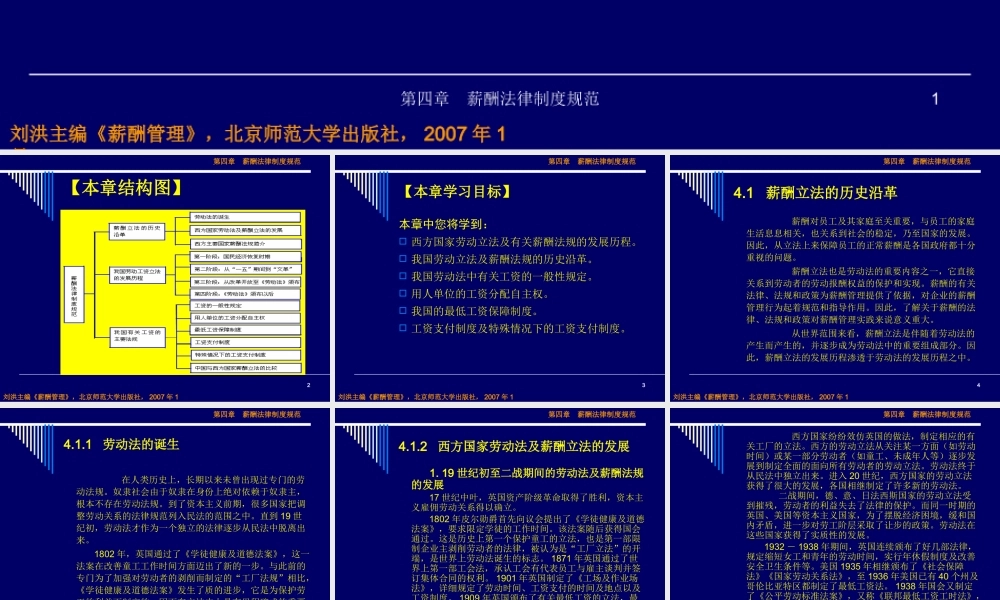Click page number 1 on the title slide
Image resolution: width=1000 pixels, height=600 pixels.
click(x=935, y=99)
